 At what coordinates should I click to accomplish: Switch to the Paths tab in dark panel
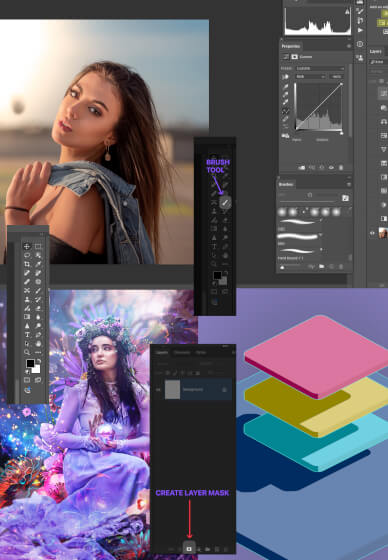coord(201,352)
